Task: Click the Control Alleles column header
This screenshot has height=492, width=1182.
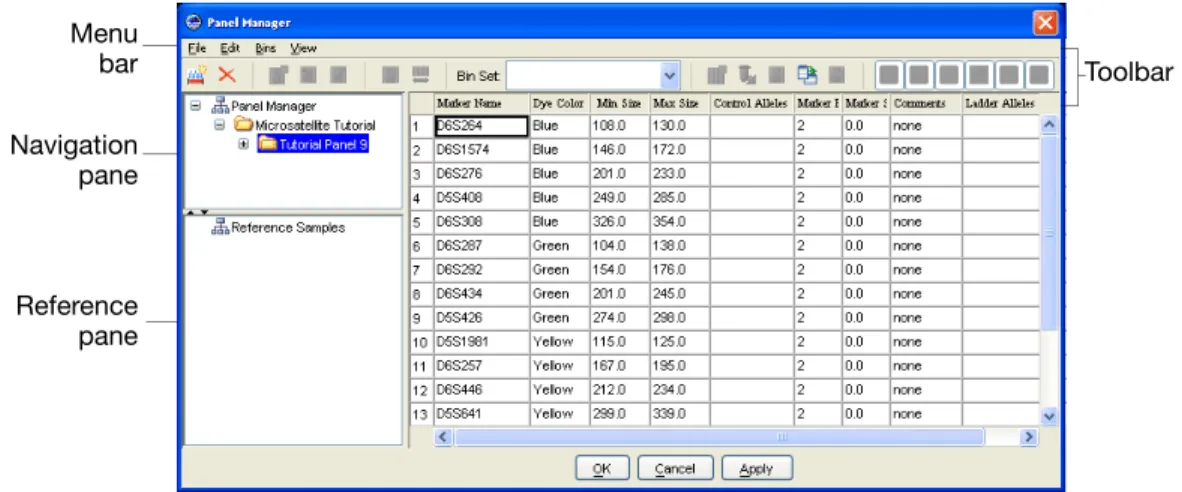Action: [752, 103]
